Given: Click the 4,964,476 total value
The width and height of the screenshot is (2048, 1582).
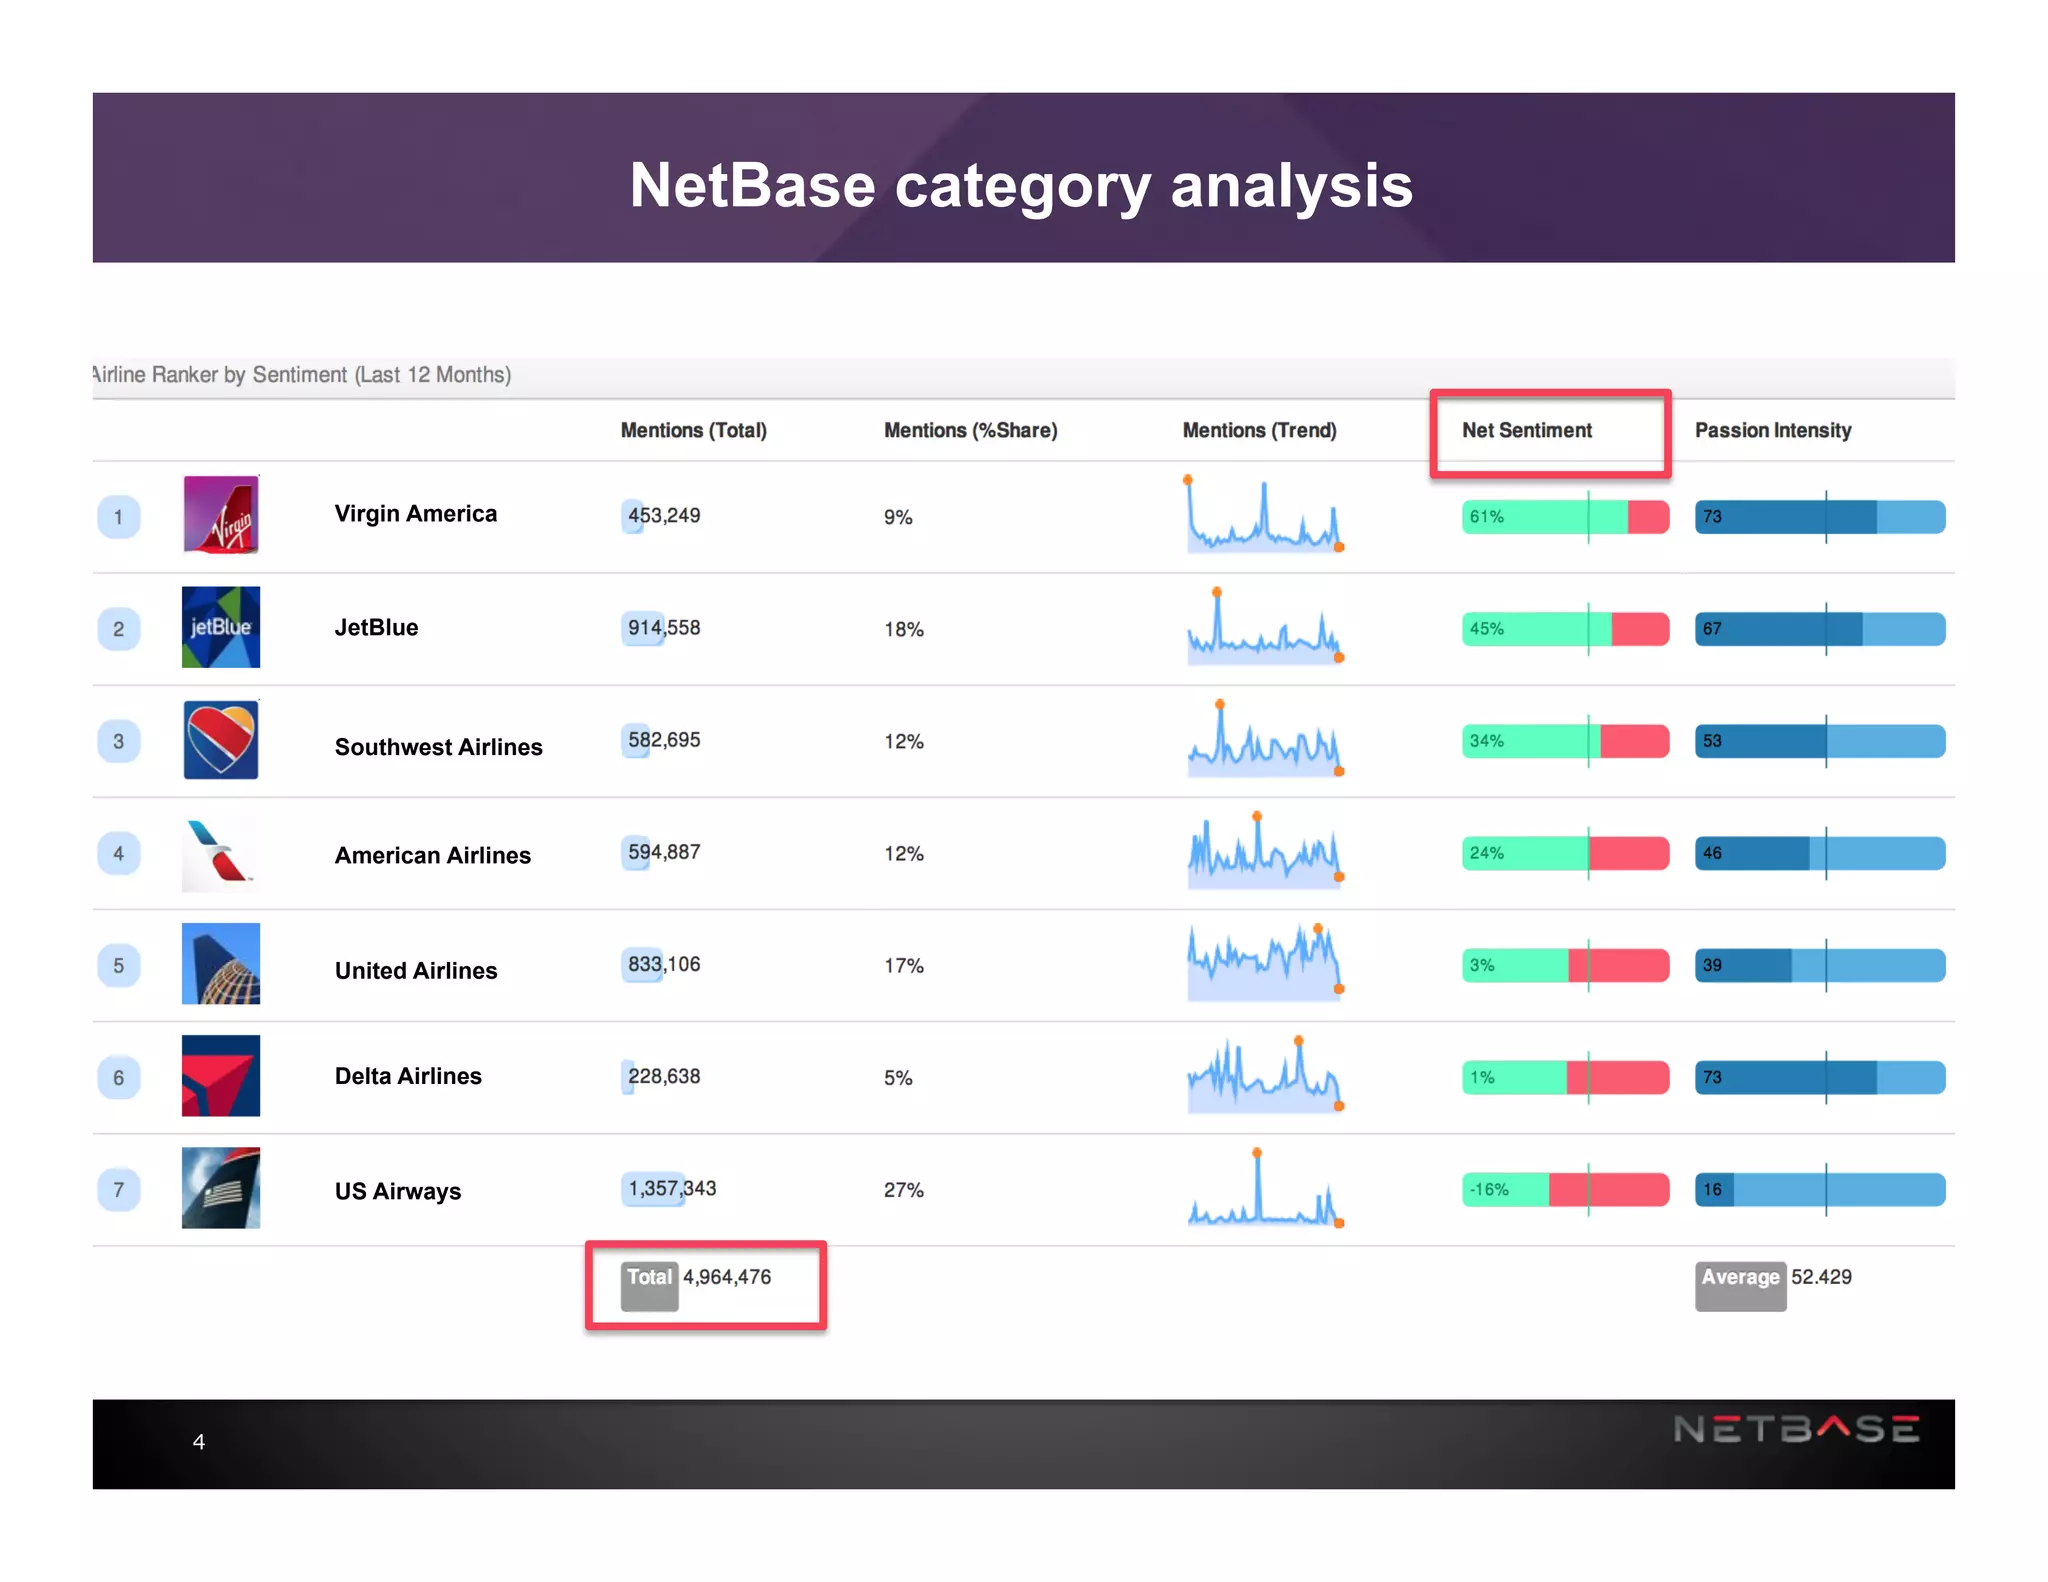Looking at the screenshot, I should click(x=727, y=1277).
